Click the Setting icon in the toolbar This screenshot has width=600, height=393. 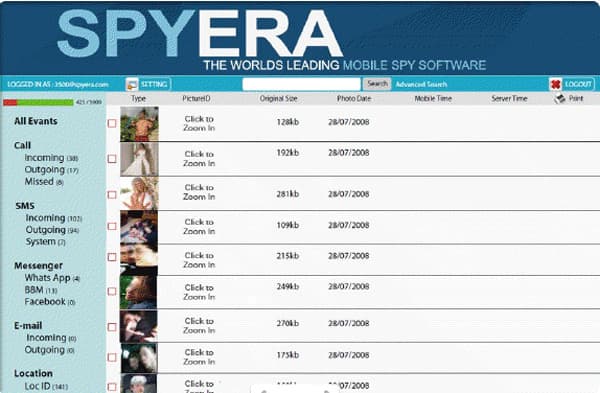pyautogui.click(x=132, y=84)
